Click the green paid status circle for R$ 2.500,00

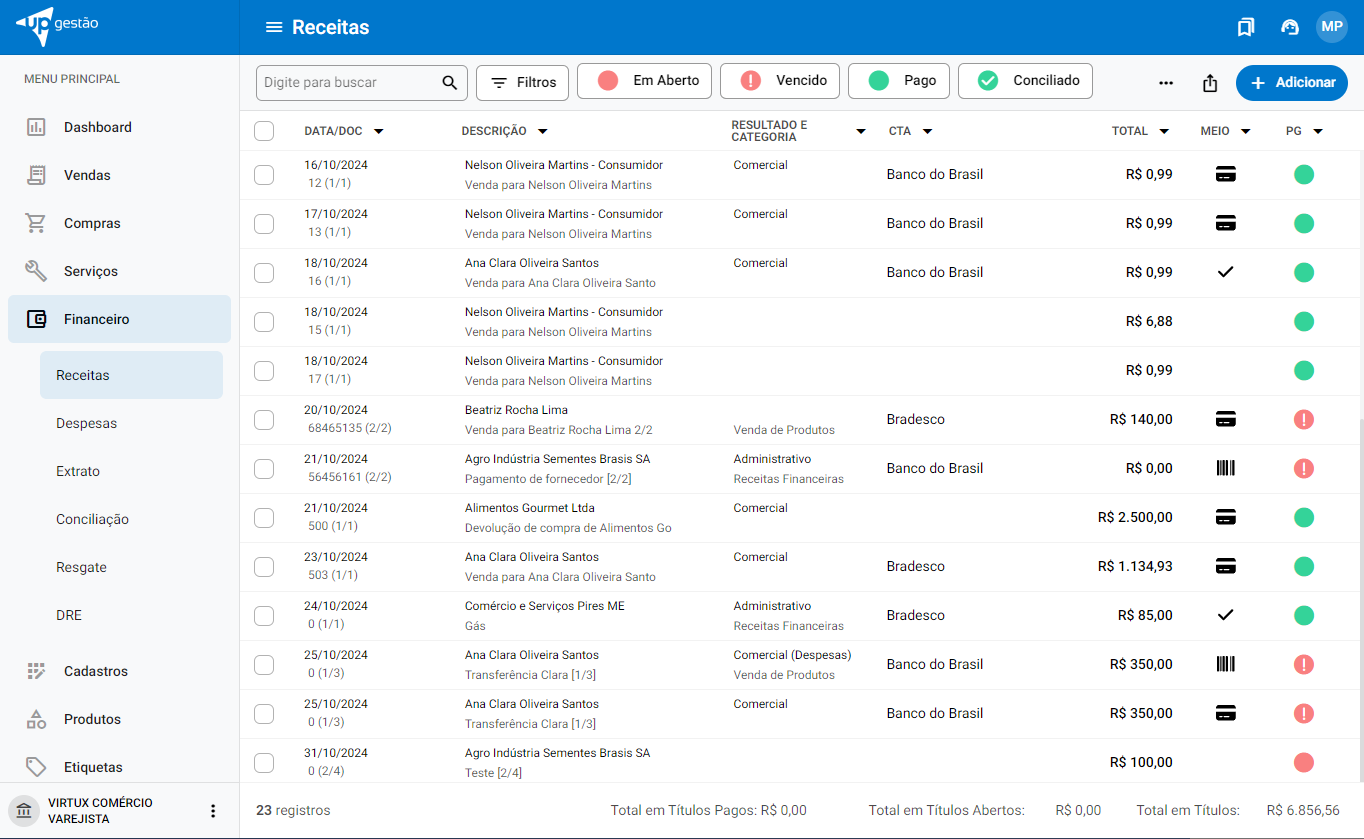tap(1303, 518)
